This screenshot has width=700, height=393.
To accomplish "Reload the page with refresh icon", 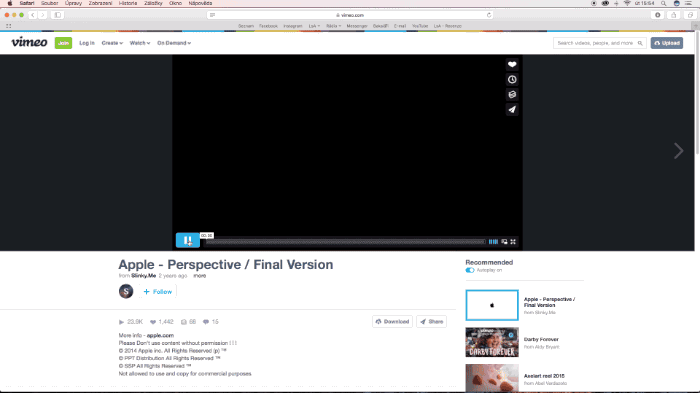I will point(489,15).
